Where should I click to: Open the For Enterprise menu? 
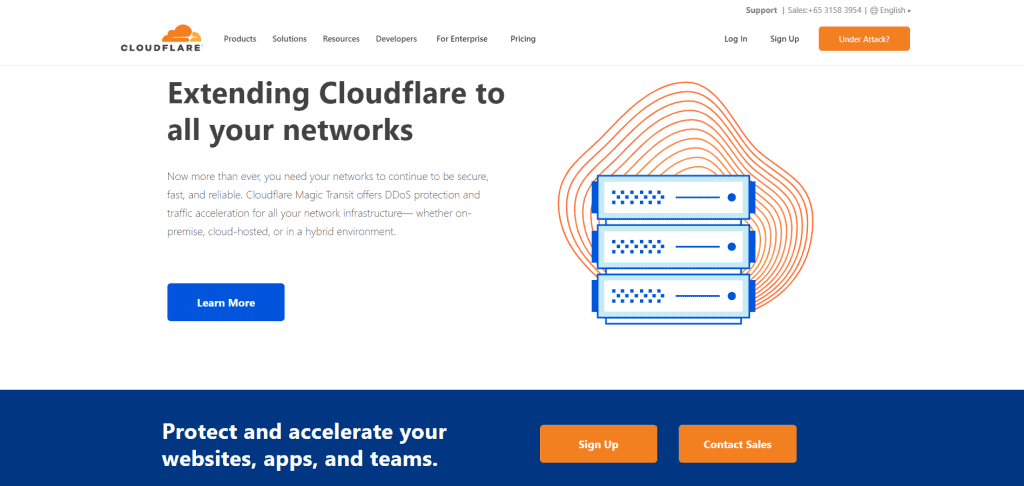click(462, 39)
